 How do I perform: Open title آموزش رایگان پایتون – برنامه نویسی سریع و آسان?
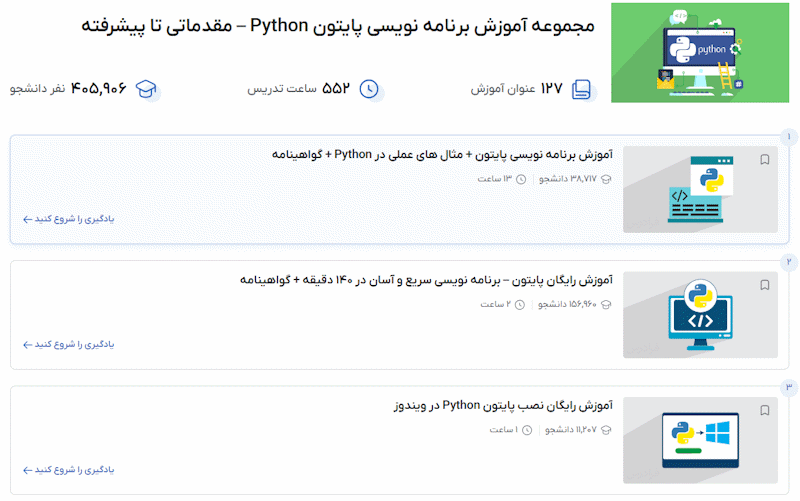[426, 280]
